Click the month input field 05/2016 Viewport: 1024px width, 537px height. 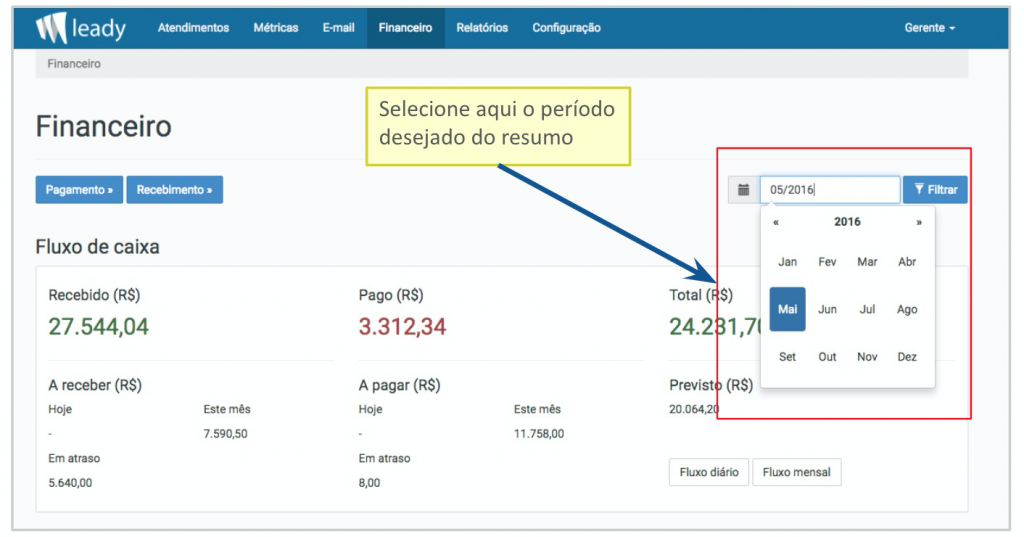pos(830,189)
